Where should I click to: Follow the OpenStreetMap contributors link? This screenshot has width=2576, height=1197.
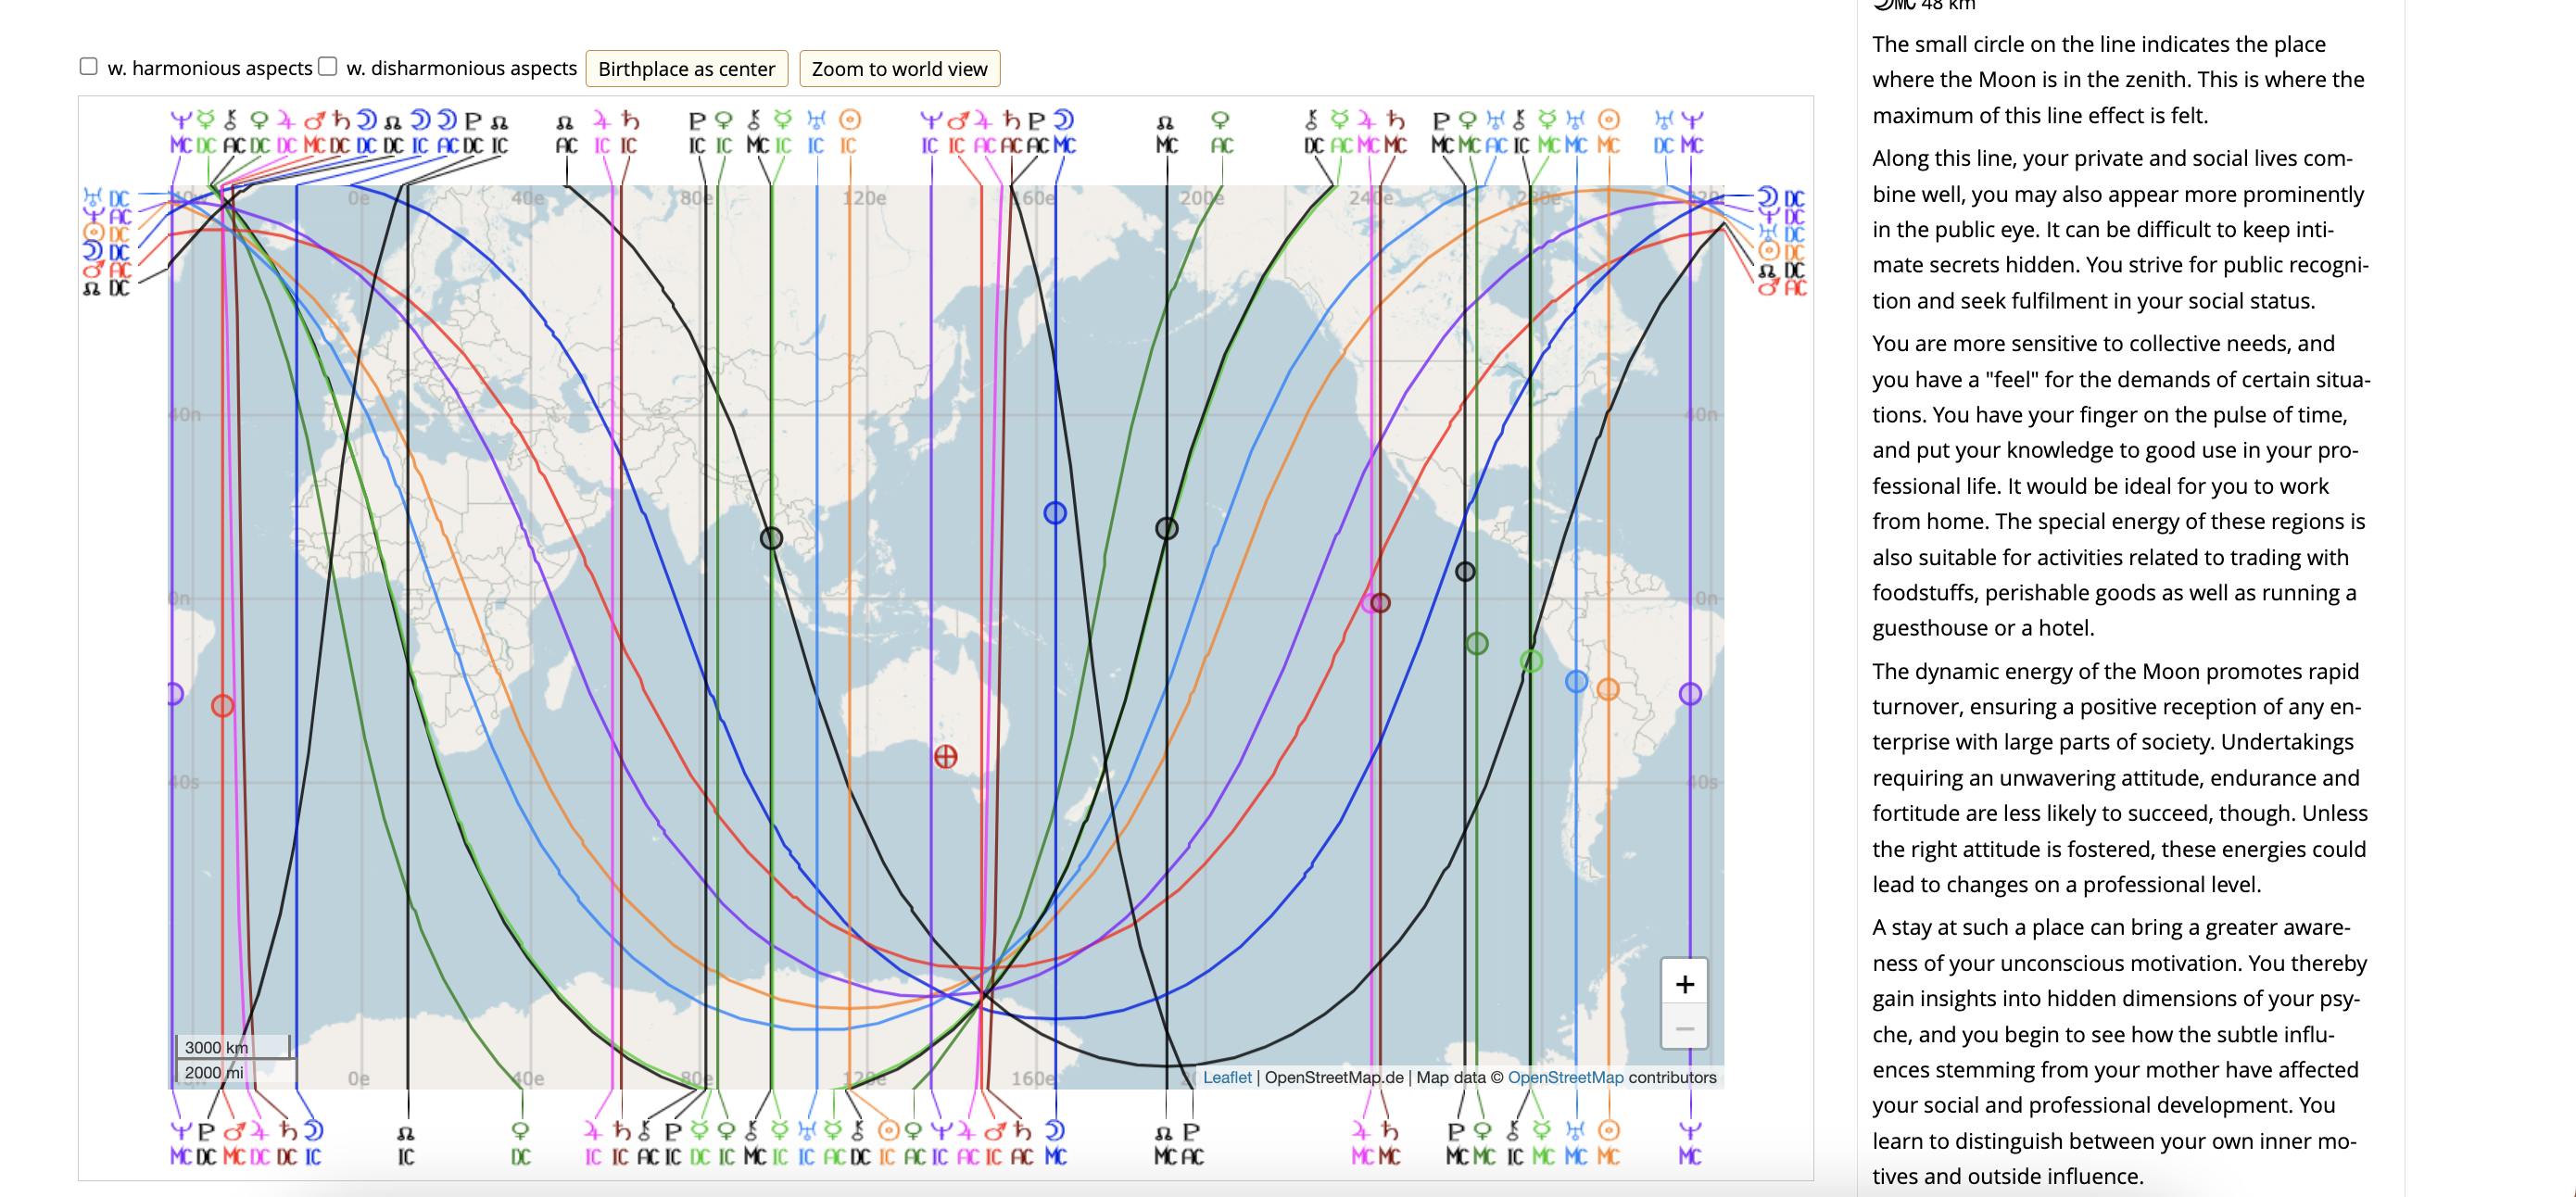(1566, 1078)
